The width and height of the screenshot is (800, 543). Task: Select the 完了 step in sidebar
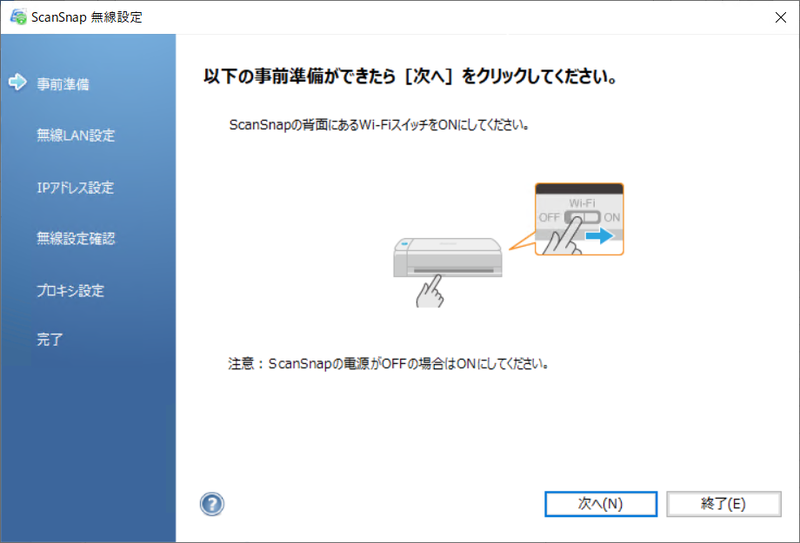[49, 339]
